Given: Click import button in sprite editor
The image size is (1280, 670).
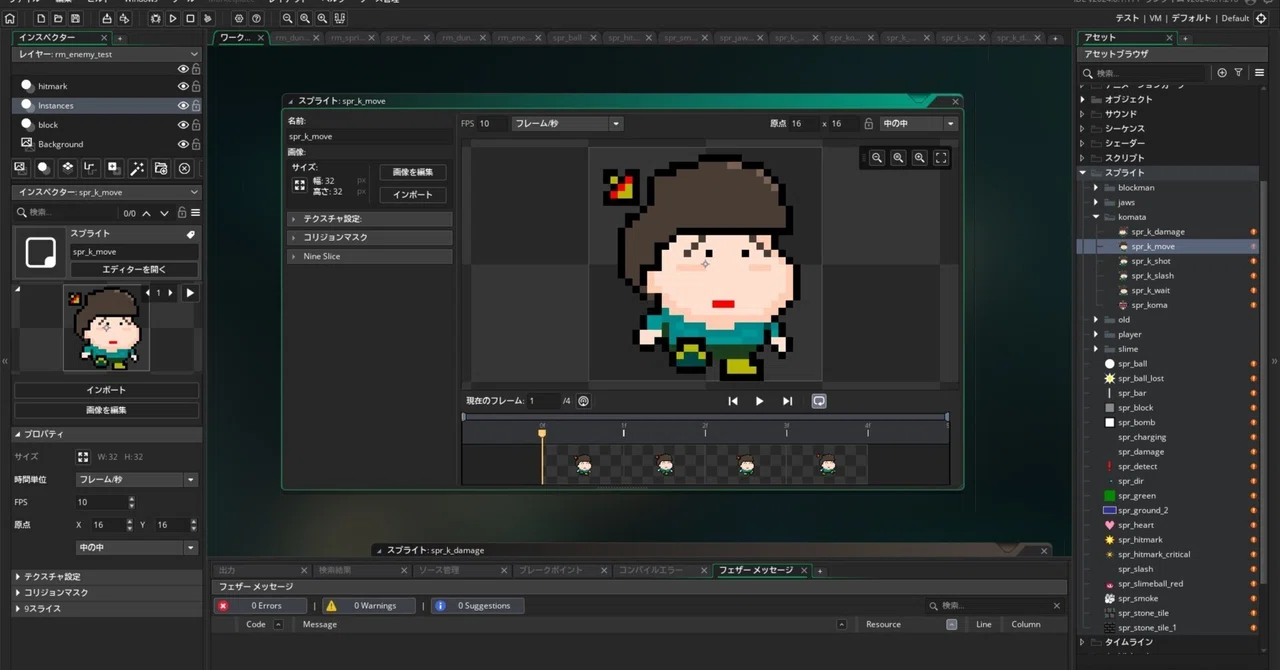Looking at the screenshot, I should [x=413, y=195].
